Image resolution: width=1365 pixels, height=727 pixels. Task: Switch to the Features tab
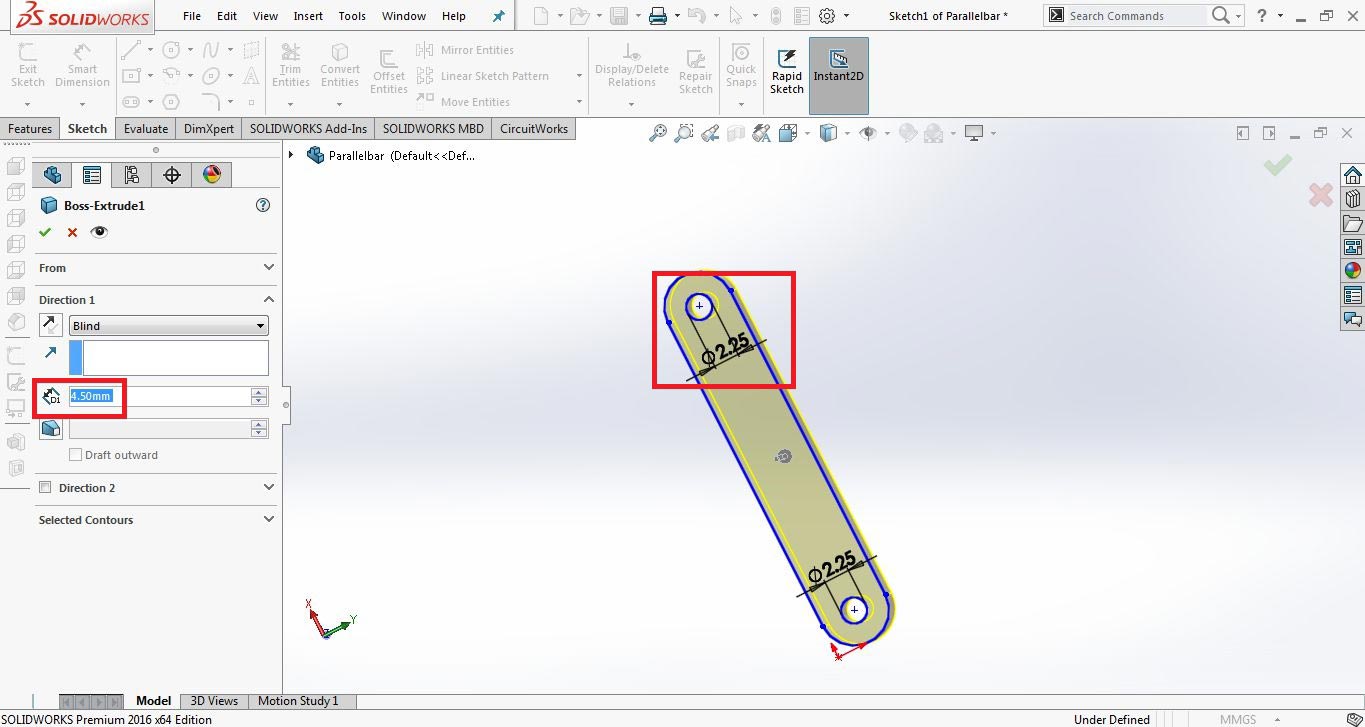30,129
